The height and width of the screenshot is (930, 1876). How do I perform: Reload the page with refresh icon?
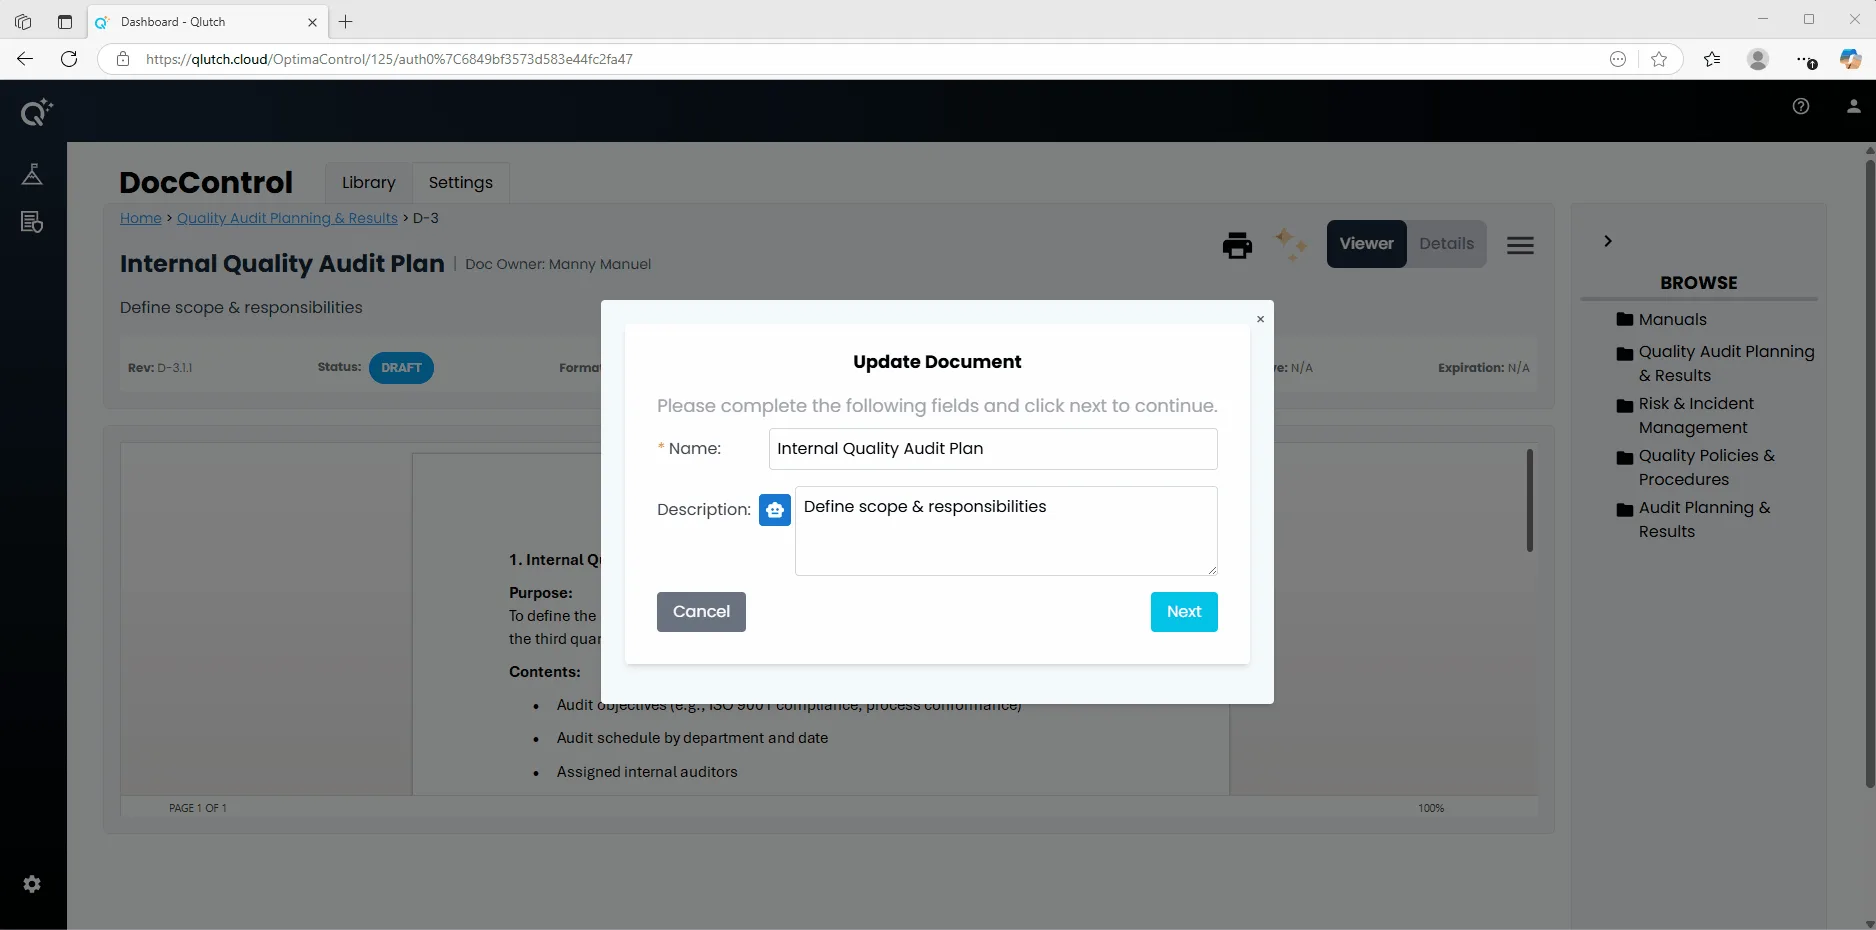(x=69, y=59)
